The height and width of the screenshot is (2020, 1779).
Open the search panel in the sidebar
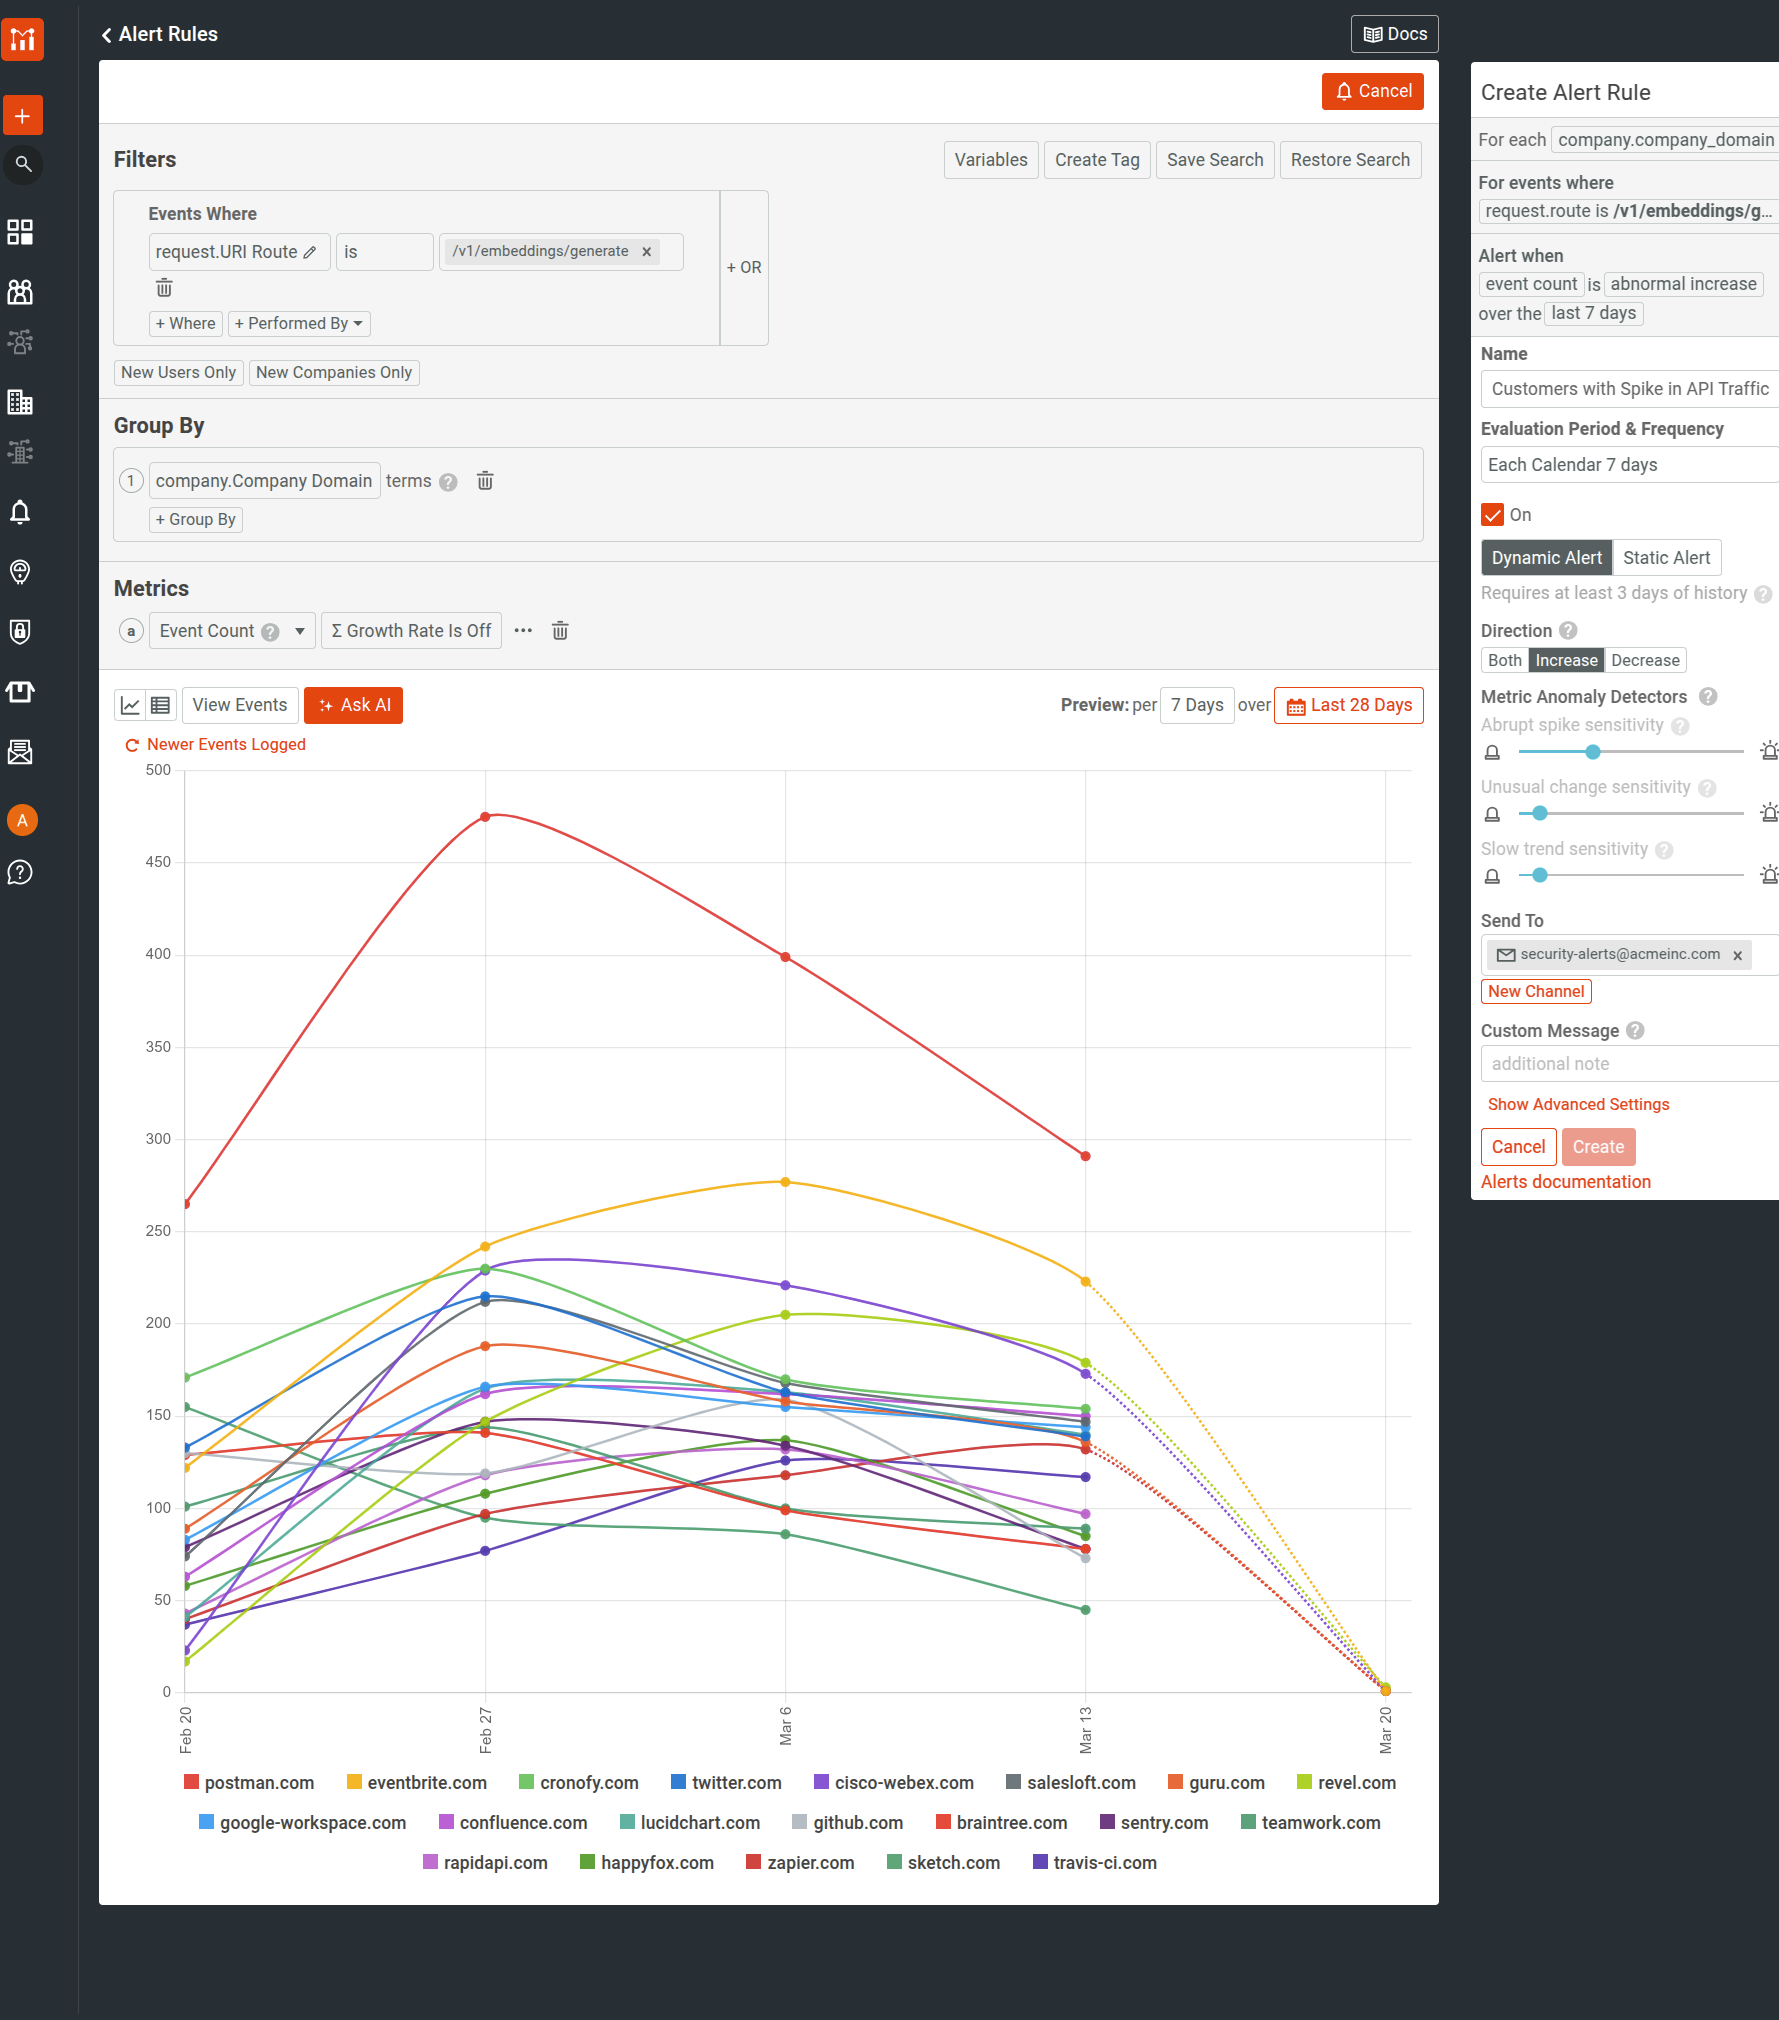click(22, 165)
